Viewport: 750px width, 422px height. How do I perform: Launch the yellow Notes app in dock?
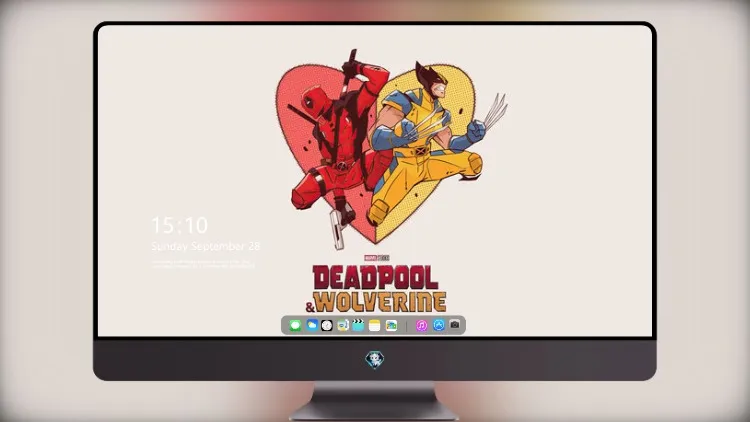(x=375, y=325)
